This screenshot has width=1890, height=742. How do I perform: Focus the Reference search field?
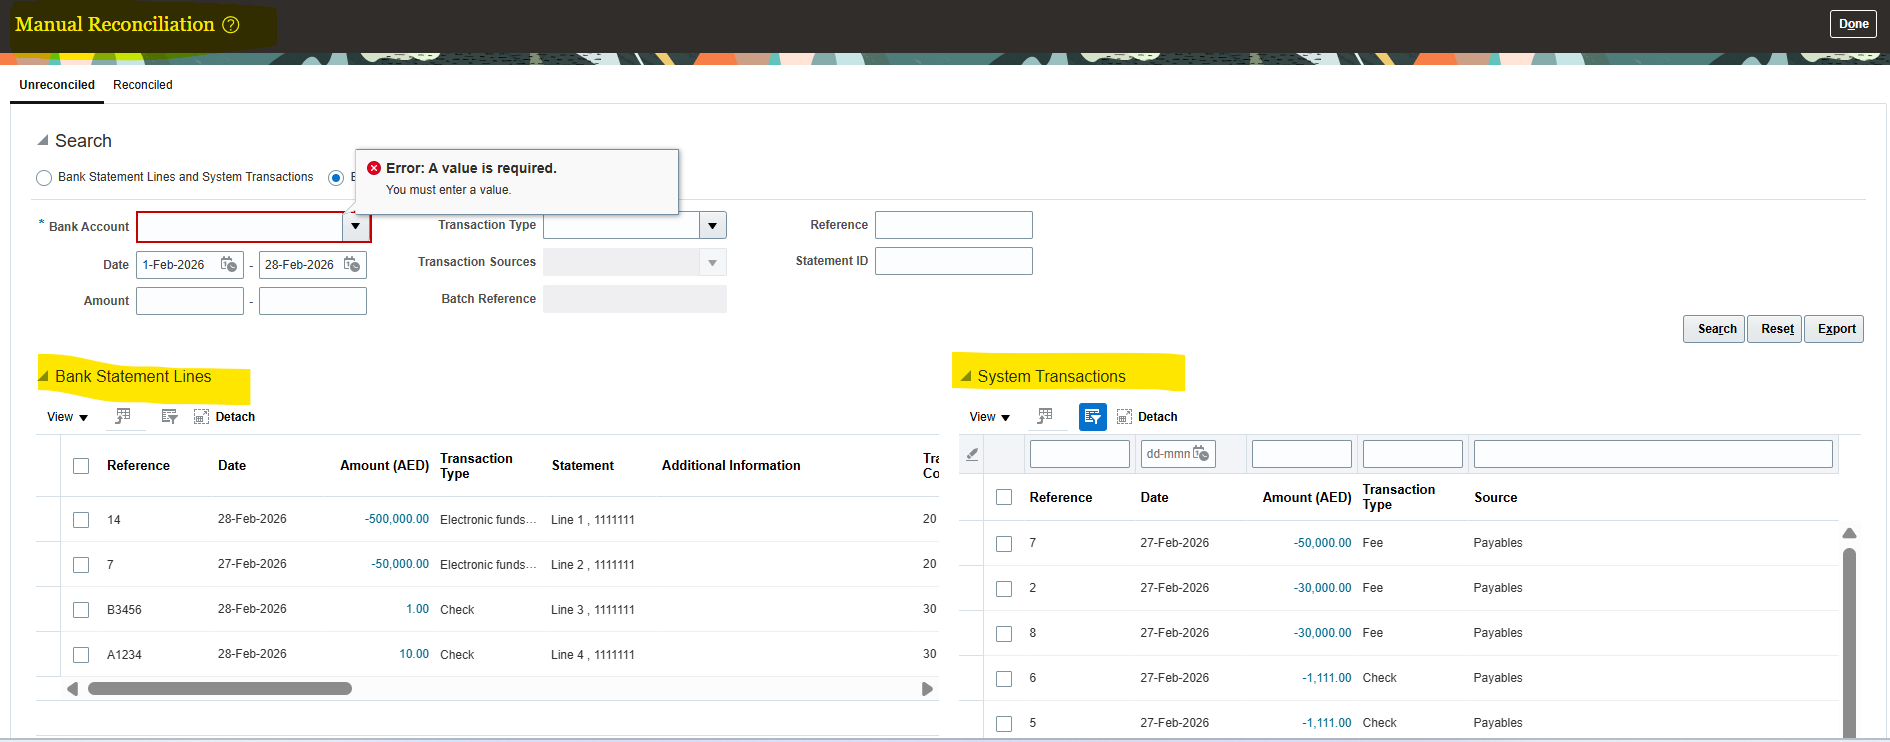pyautogui.click(x=954, y=225)
